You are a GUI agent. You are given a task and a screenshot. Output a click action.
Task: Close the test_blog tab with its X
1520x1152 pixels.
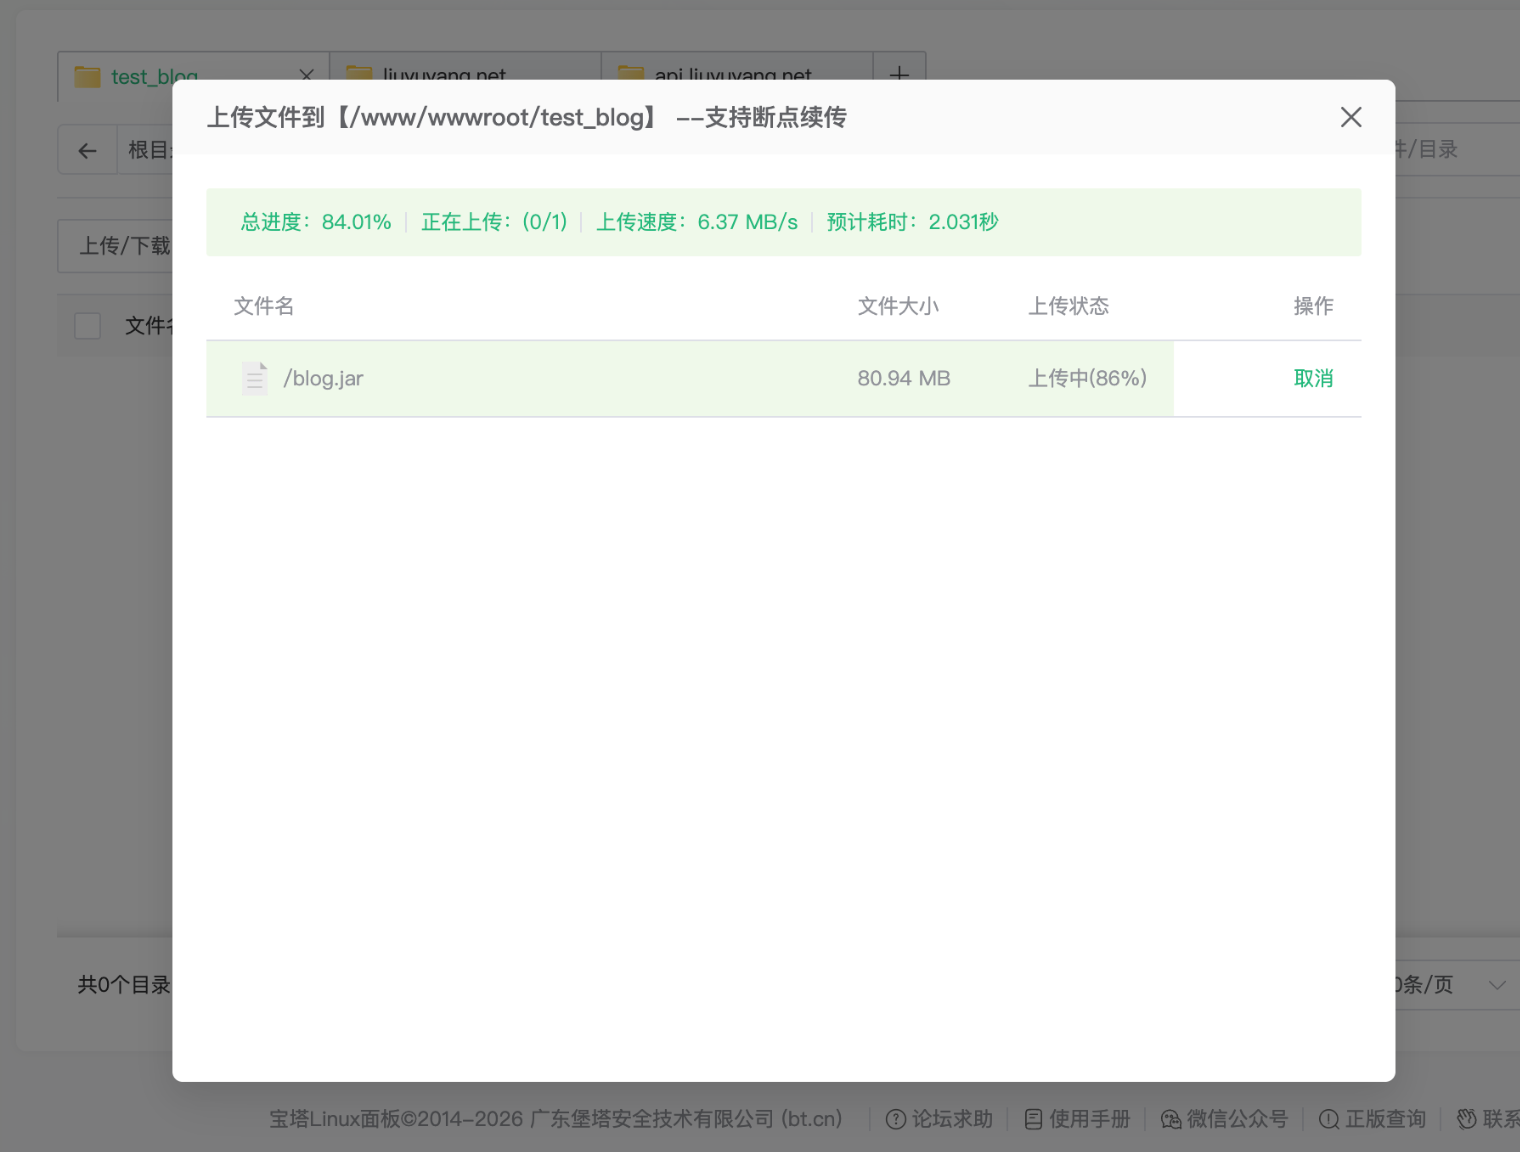306,75
